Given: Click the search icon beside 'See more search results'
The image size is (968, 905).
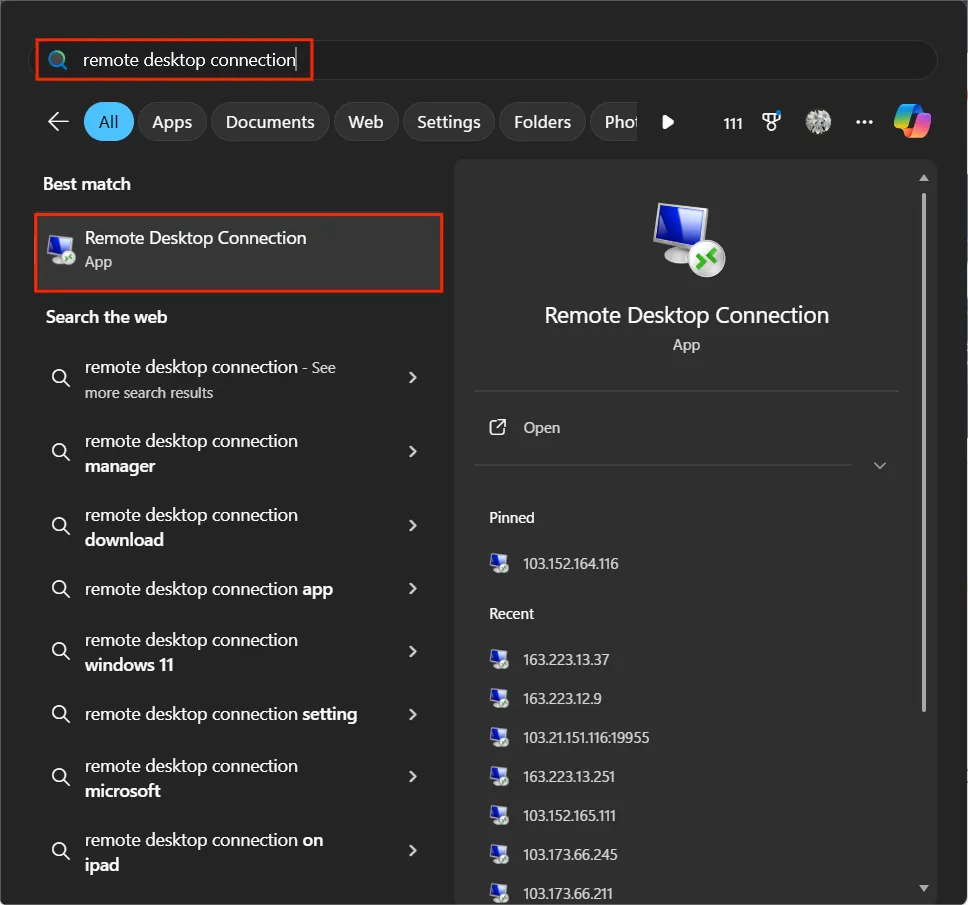Looking at the screenshot, I should click(x=60, y=378).
